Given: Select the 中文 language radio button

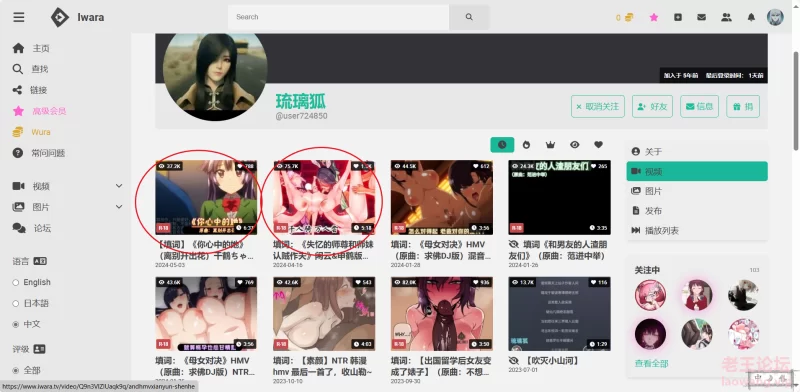Looking at the screenshot, I should point(15,325).
